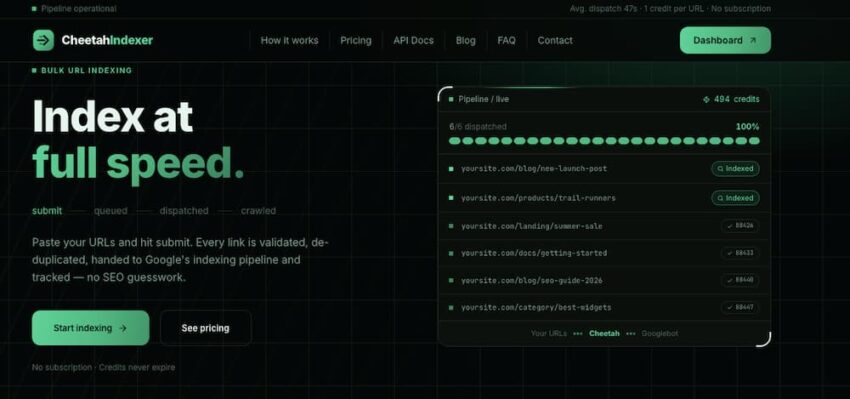Click the dispatched progress bar
This screenshot has height=399, width=850.
(604, 141)
